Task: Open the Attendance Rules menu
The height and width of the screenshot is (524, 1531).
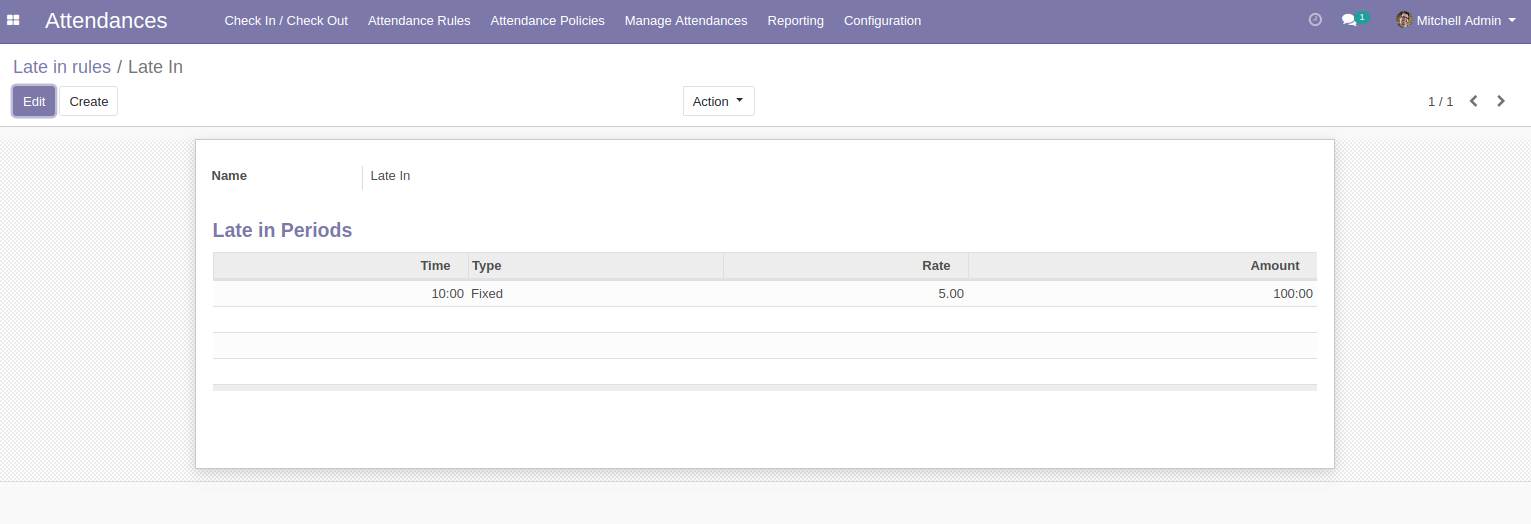Action: click(419, 21)
